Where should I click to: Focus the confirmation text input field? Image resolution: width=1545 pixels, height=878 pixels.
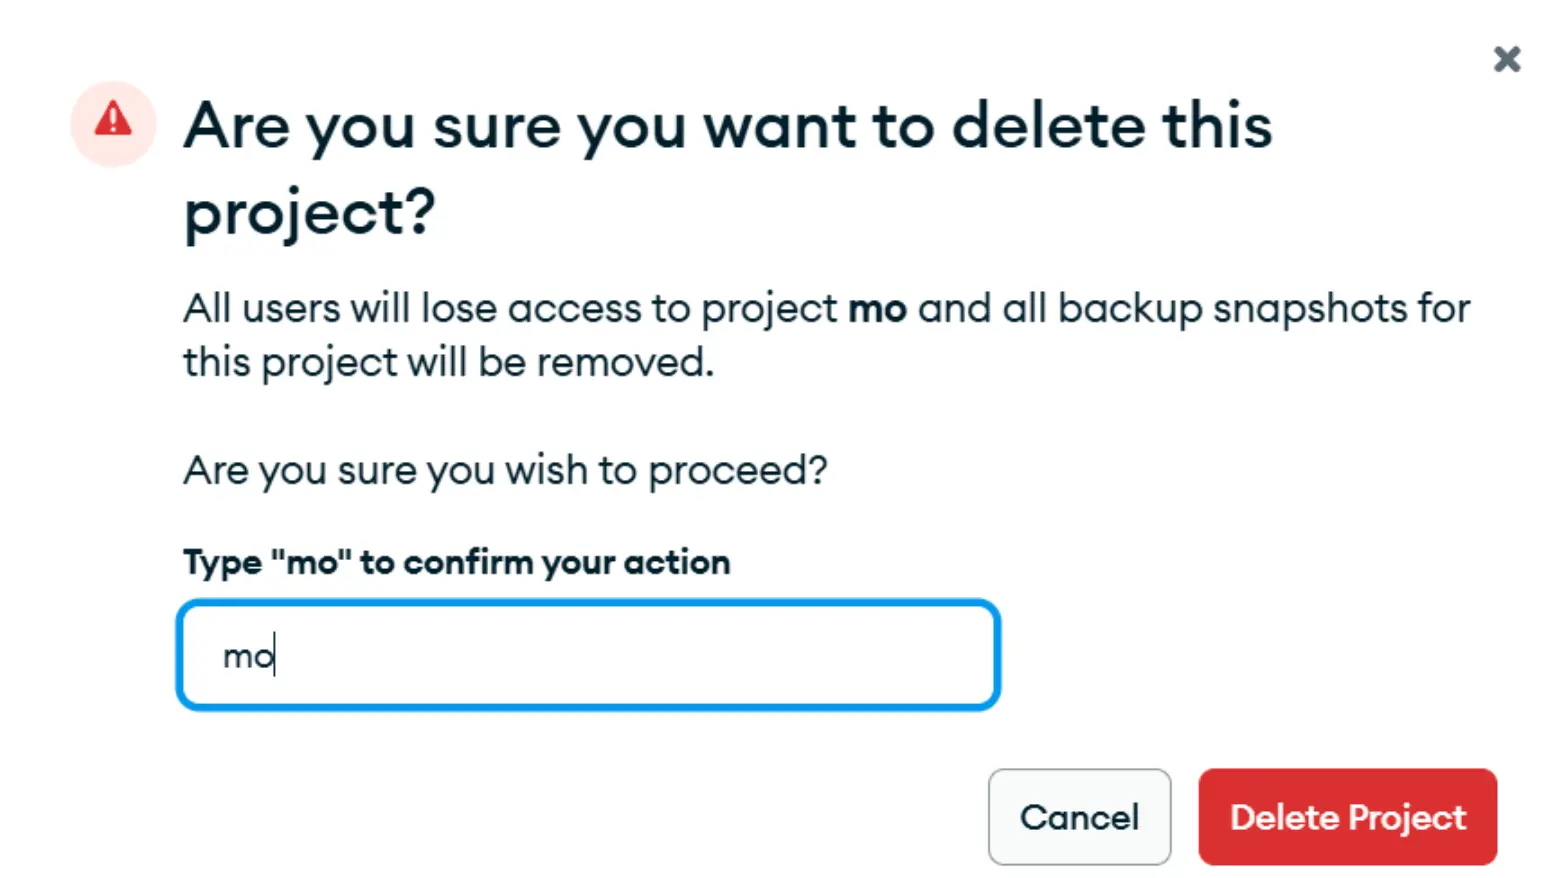(588, 656)
